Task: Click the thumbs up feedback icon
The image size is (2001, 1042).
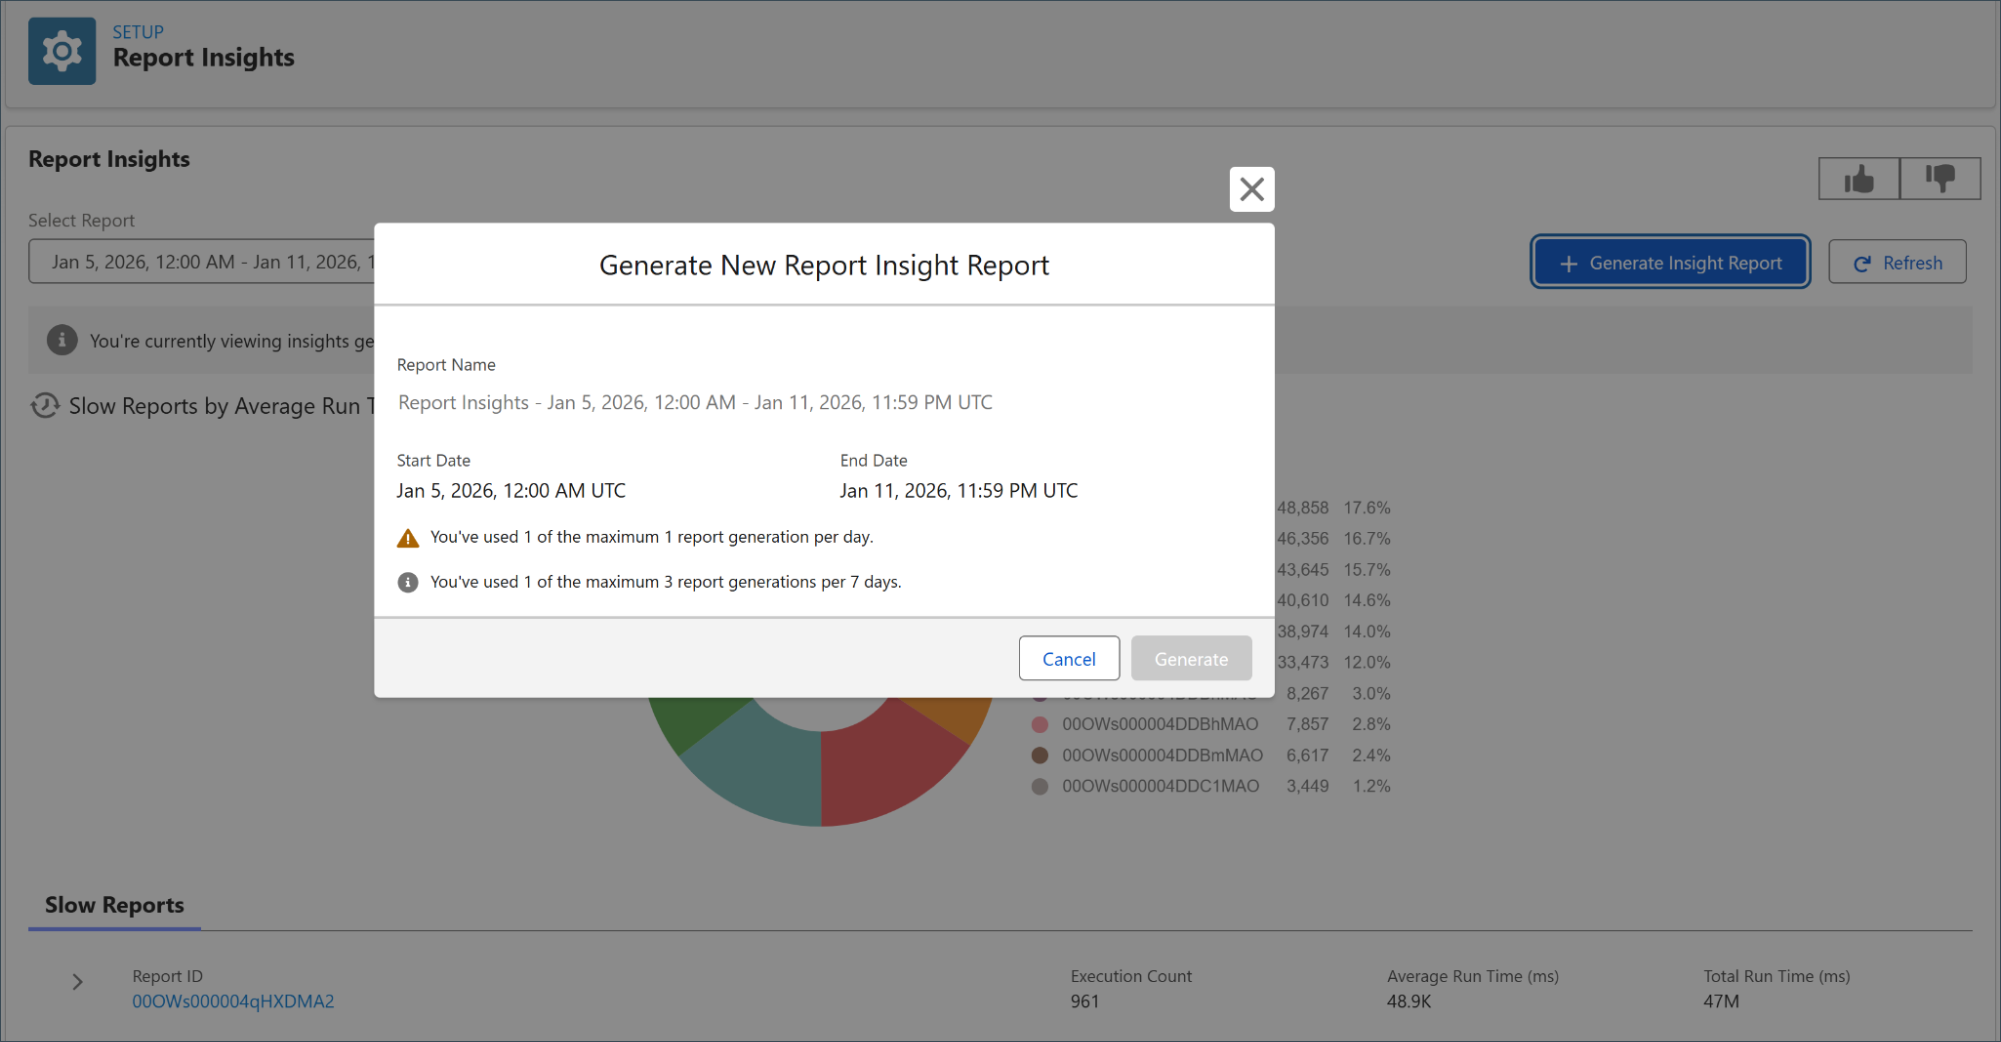Action: 1858,179
